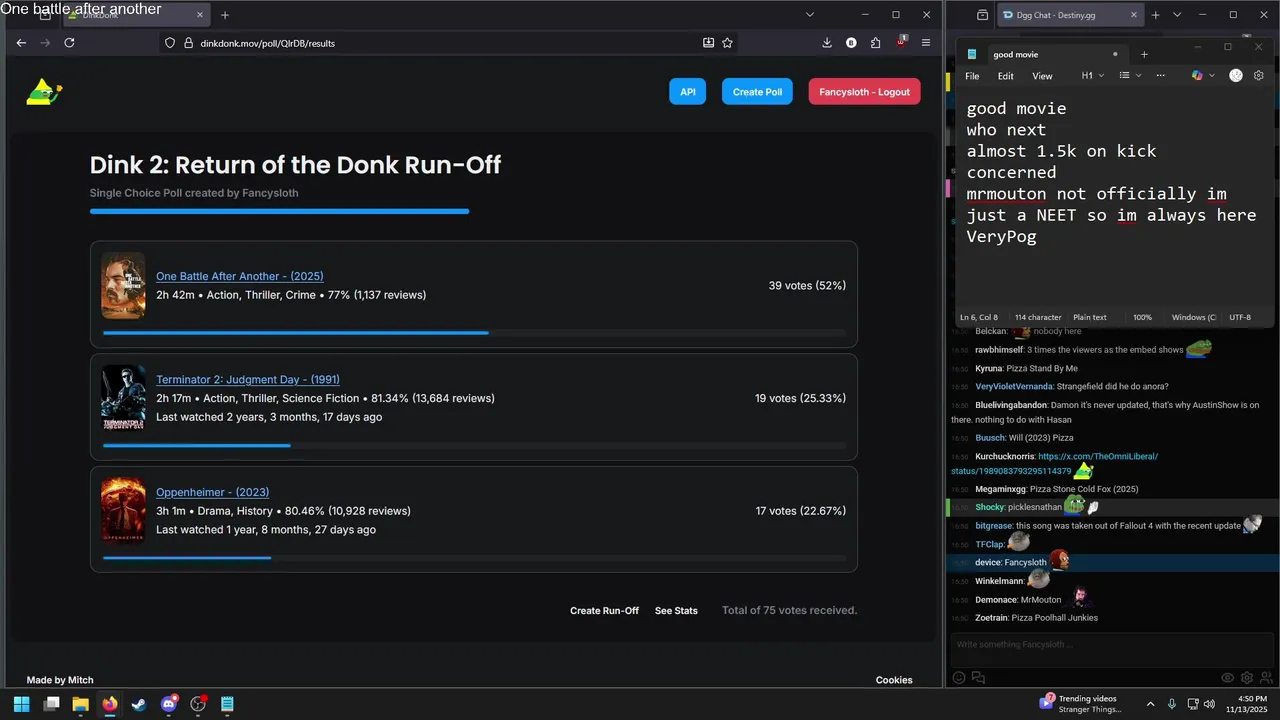Open Notepad View menu
The height and width of the screenshot is (720, 1280).
pyautogui.click(x=1042, y=76)
